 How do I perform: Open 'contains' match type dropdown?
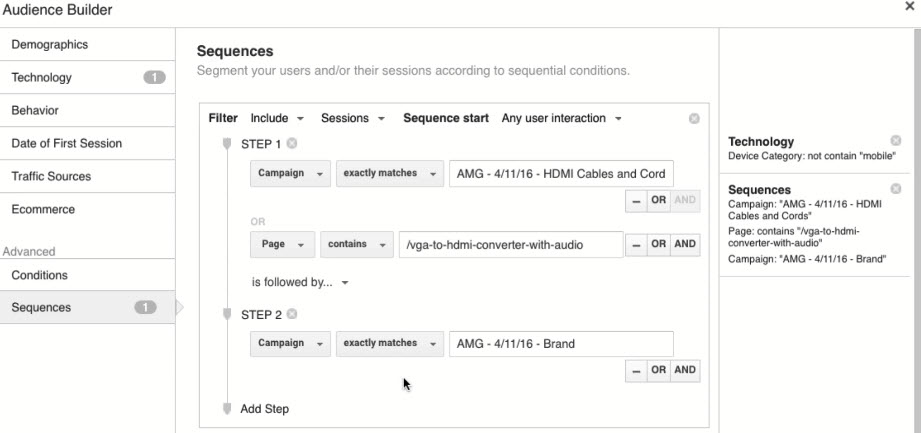[356, 244]
